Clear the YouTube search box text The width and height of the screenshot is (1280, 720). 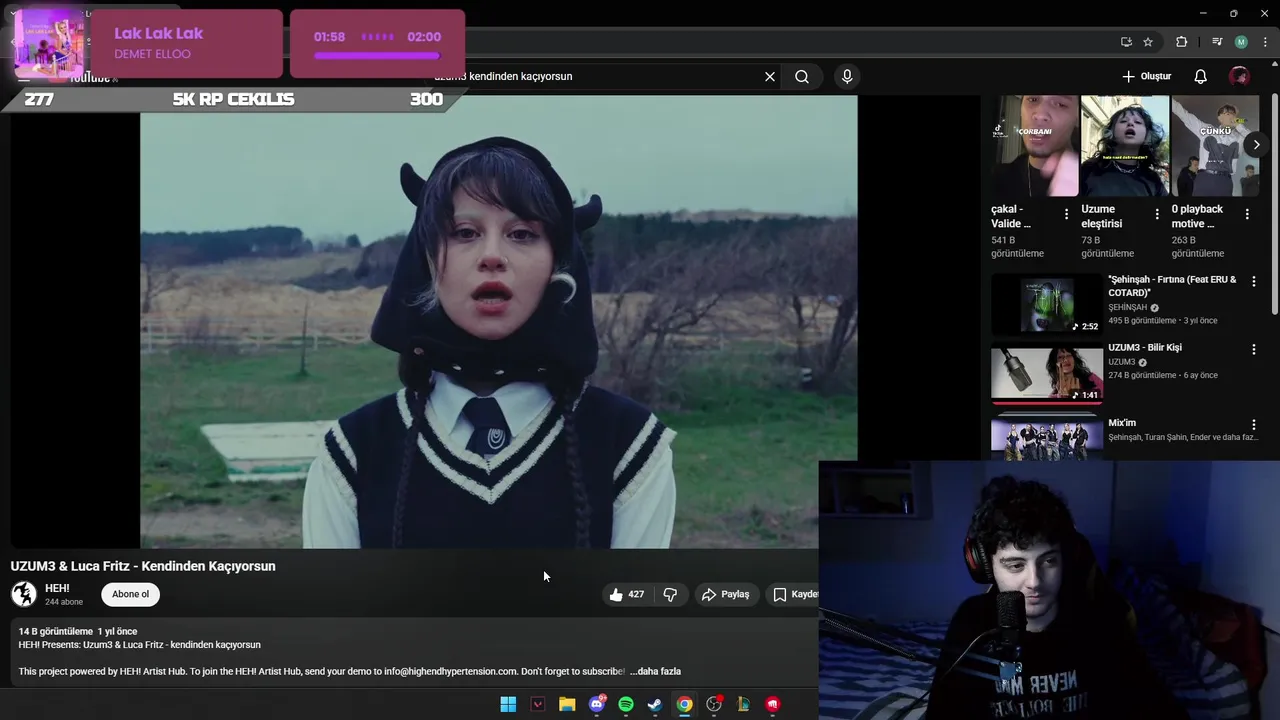tap(770, 76)
